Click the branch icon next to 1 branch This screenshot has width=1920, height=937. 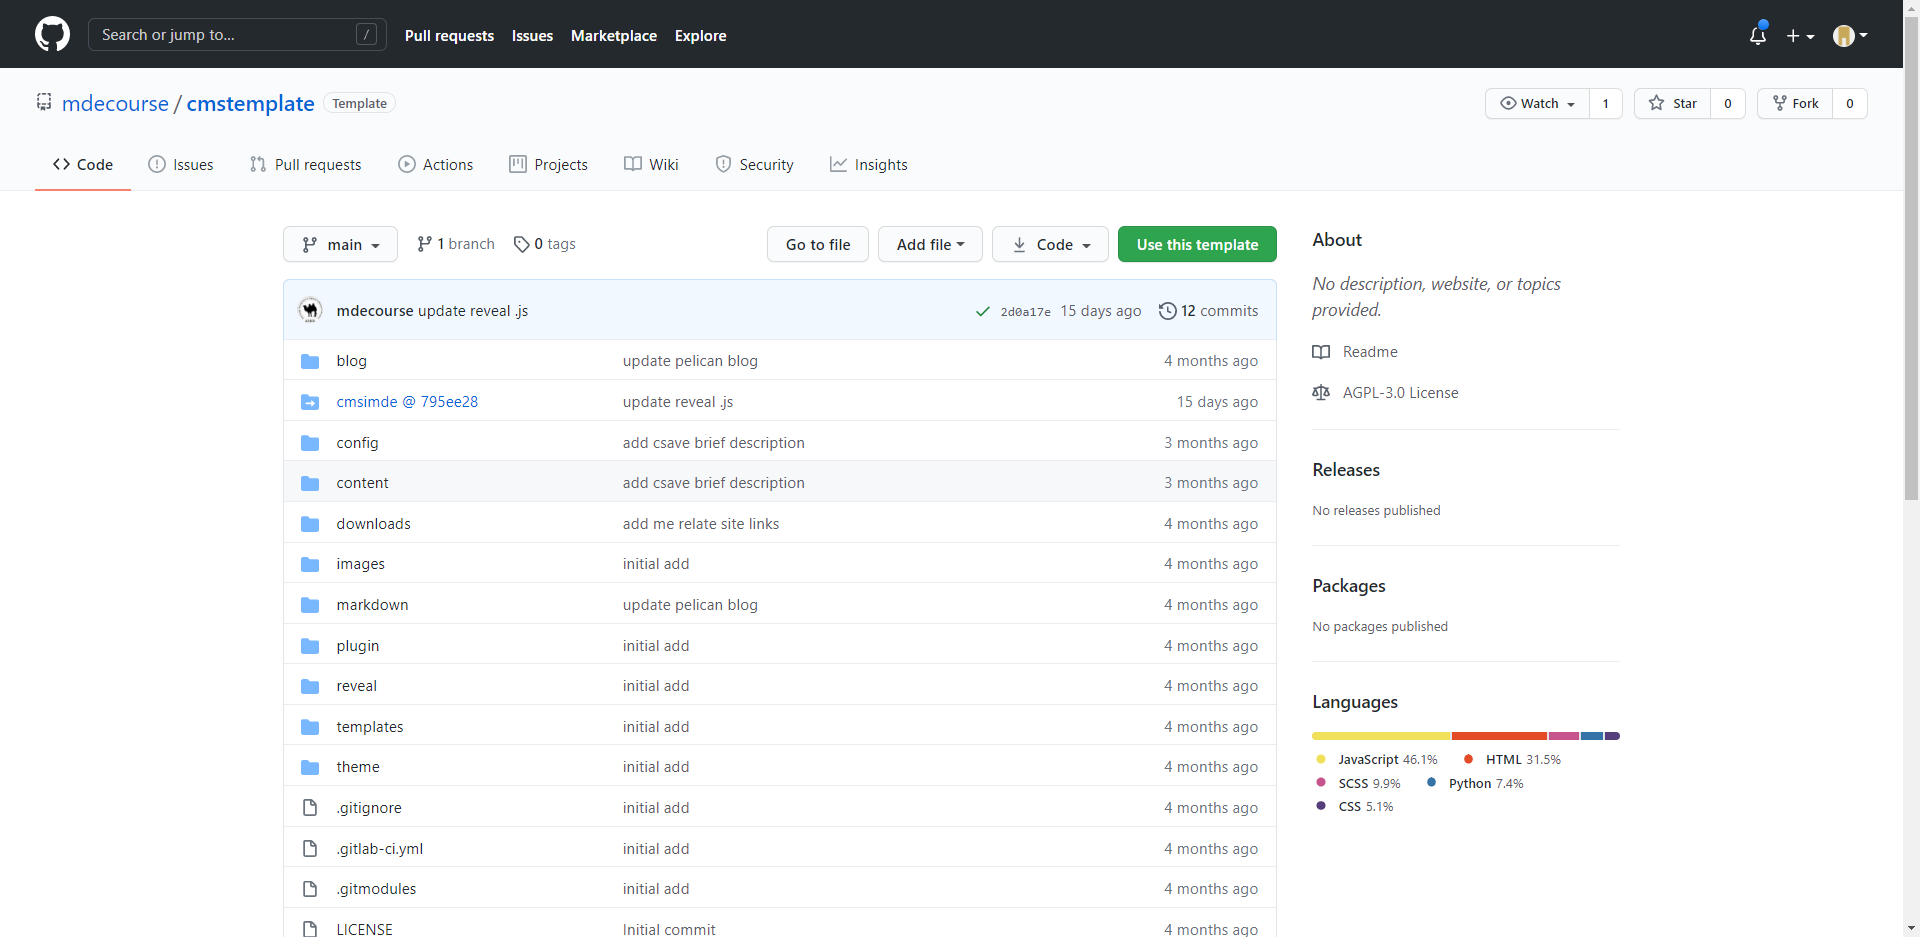click(x=425, y=244)
